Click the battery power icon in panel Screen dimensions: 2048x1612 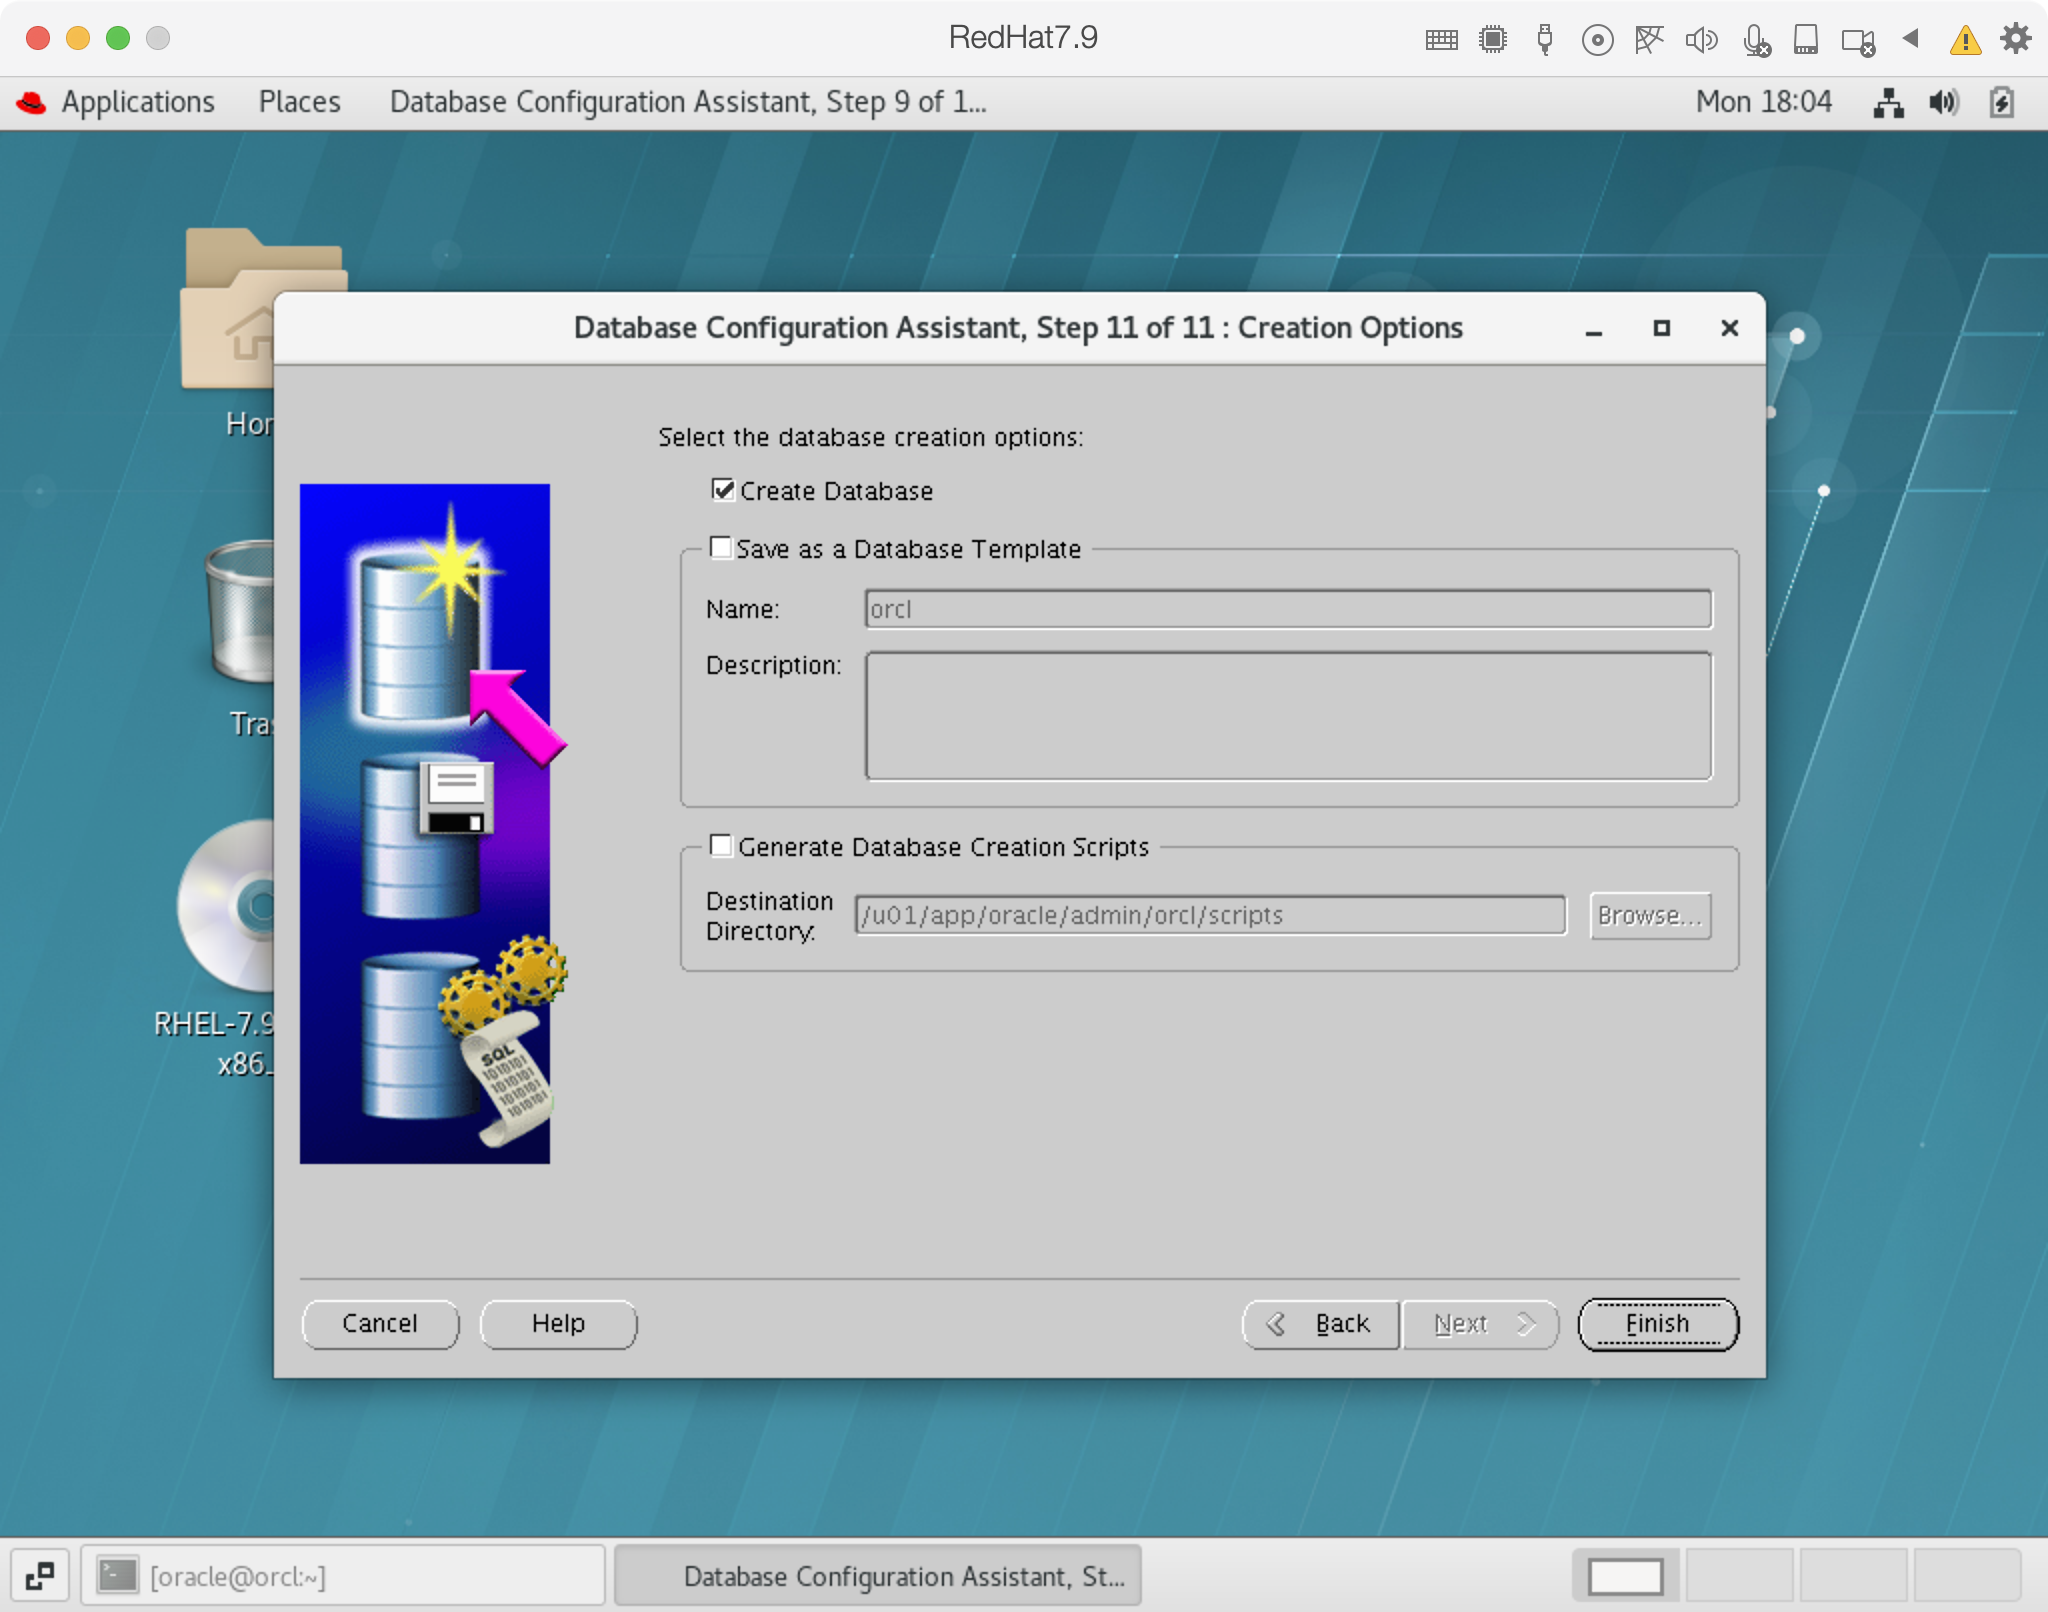pos(2001,102)
